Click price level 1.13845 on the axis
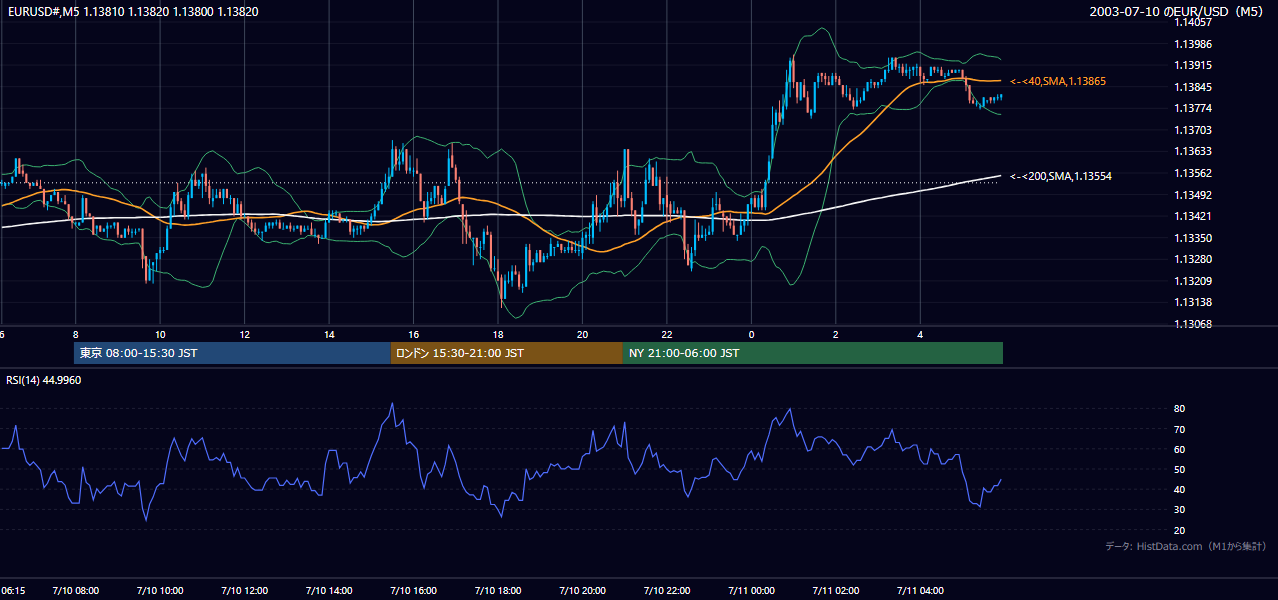 point(1194,87)
